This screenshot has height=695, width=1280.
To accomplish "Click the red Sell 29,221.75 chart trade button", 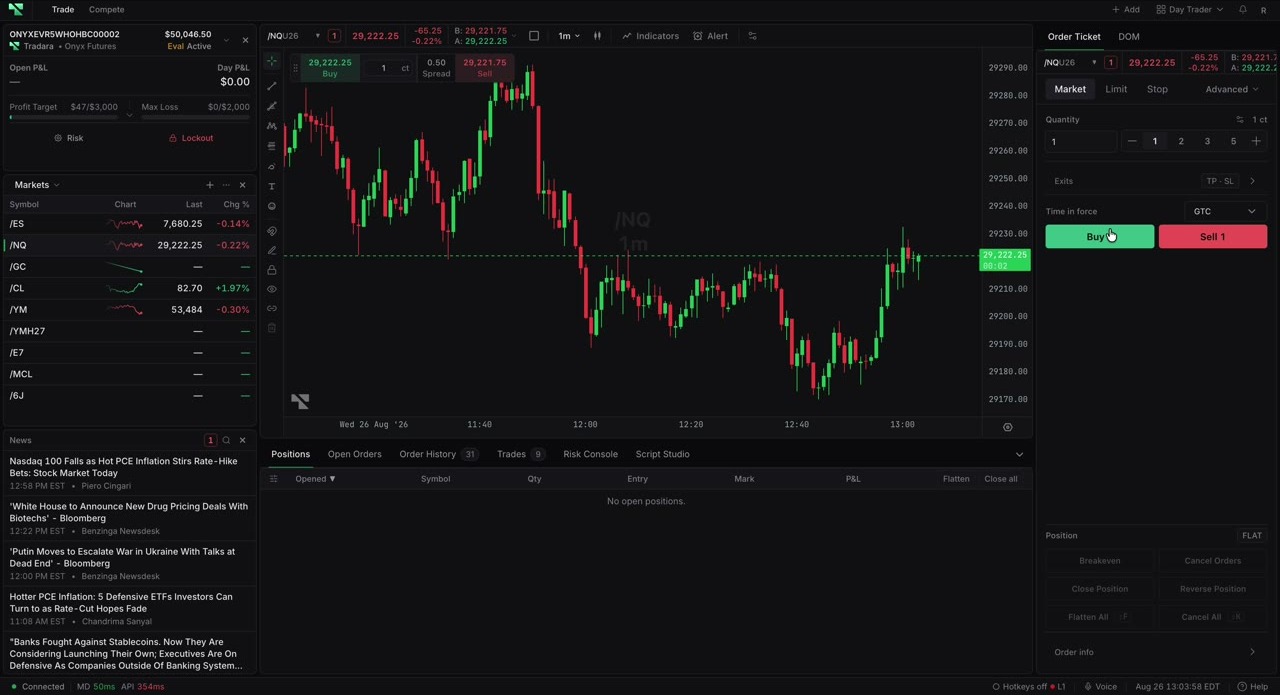I will pyautogui.click(x=484, y=68).
